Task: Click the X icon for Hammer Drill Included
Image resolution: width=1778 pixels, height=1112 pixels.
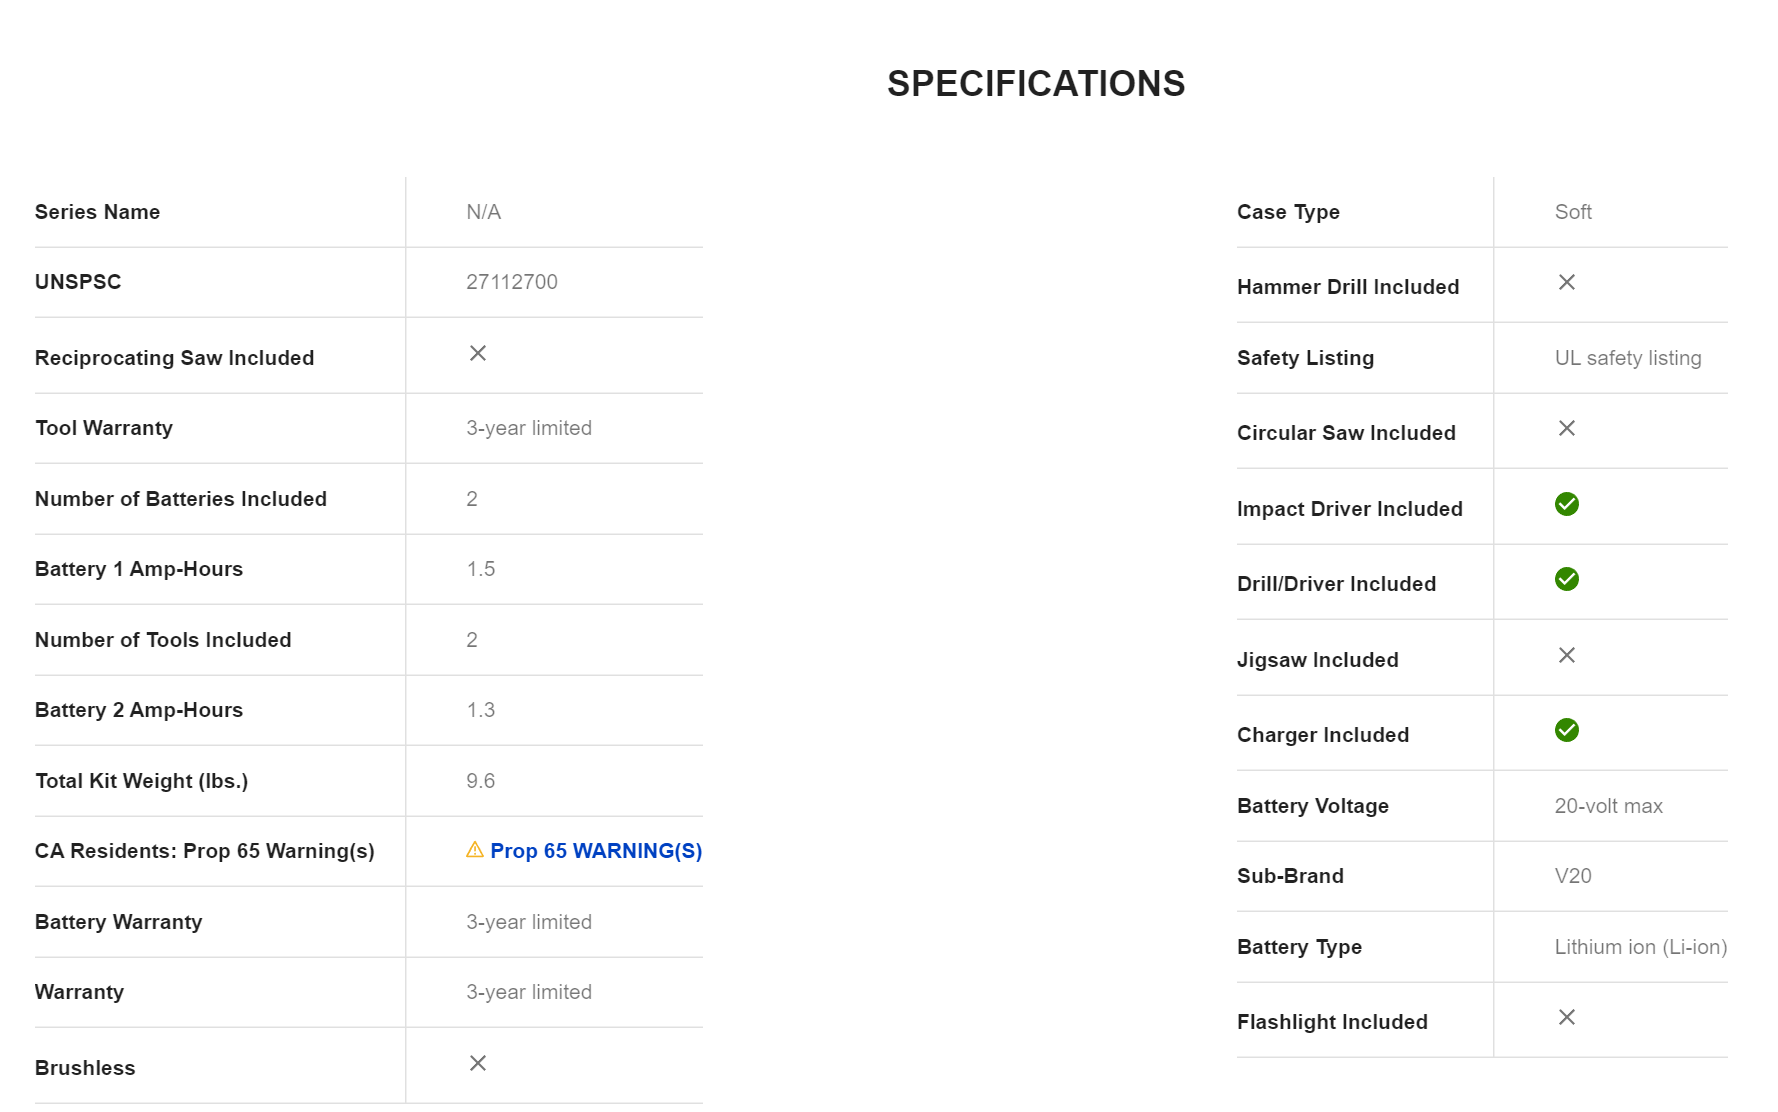Action: tap(1567, 283)
